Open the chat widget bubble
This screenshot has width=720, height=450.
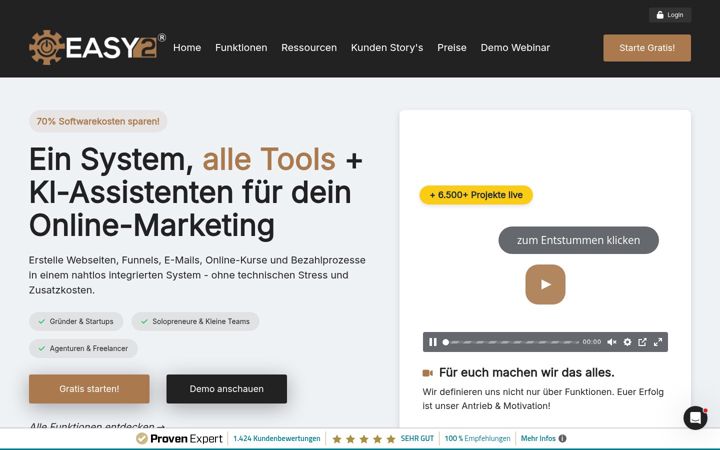click(x=695, y=418)
